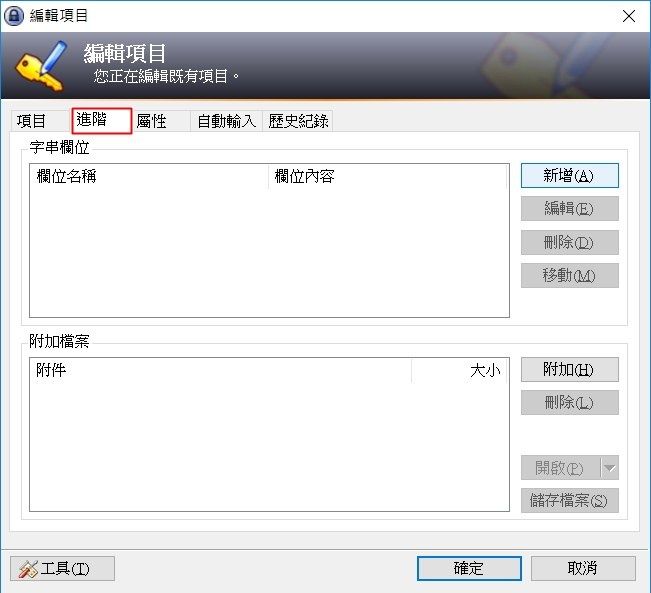Confirm with the 確定 button
This screenshot has width=651, height=593.
click(469, 568)
